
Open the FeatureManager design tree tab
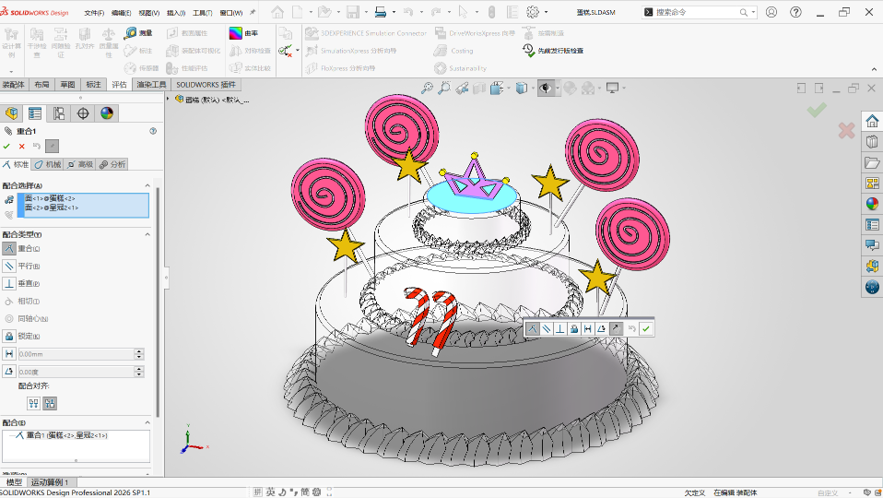11,113
